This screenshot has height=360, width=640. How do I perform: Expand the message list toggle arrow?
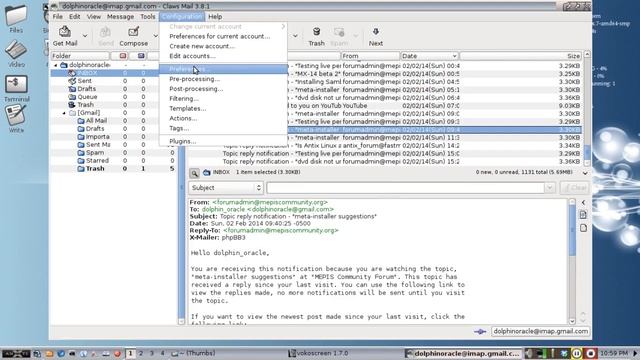[x=585, y=173]
